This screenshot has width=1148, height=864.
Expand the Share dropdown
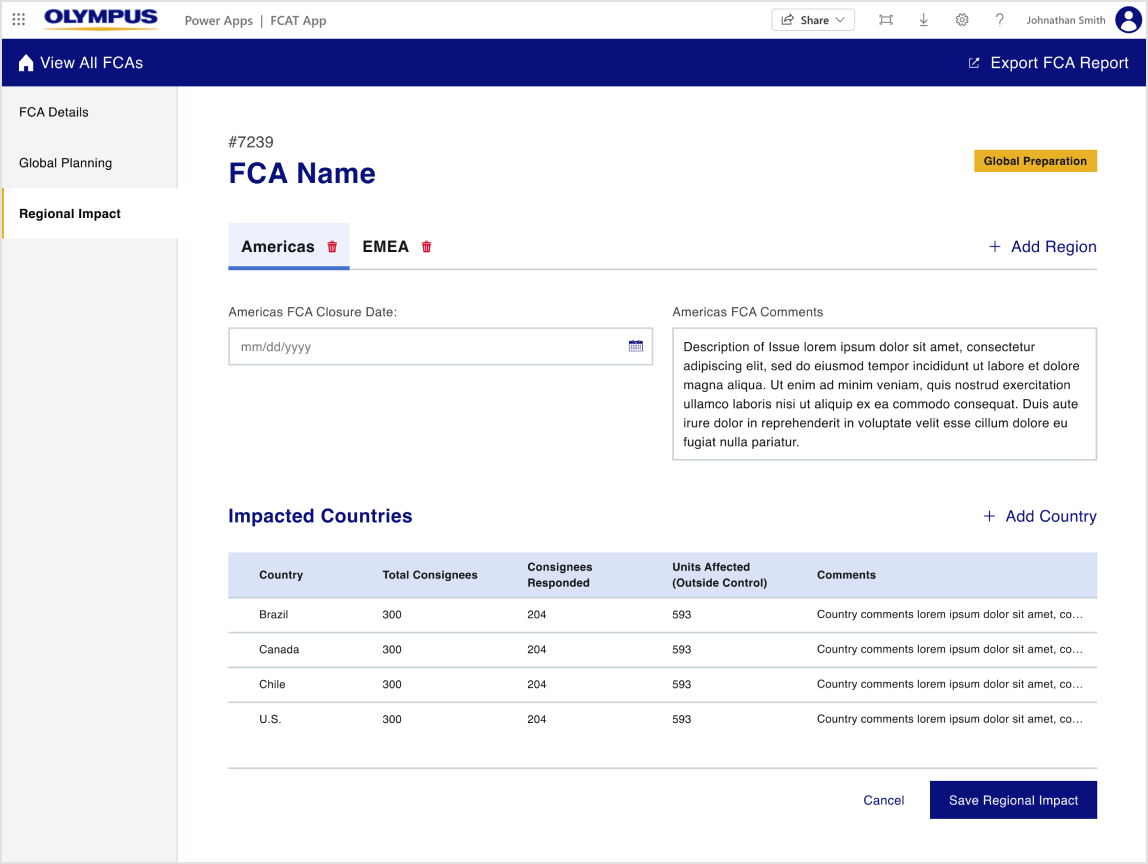pyautogui.click(x=813, y=20)
